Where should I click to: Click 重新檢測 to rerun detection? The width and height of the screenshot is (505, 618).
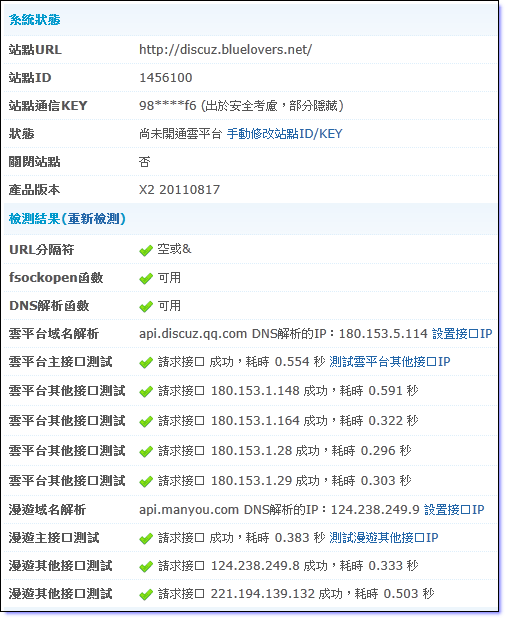coord(93,219)
